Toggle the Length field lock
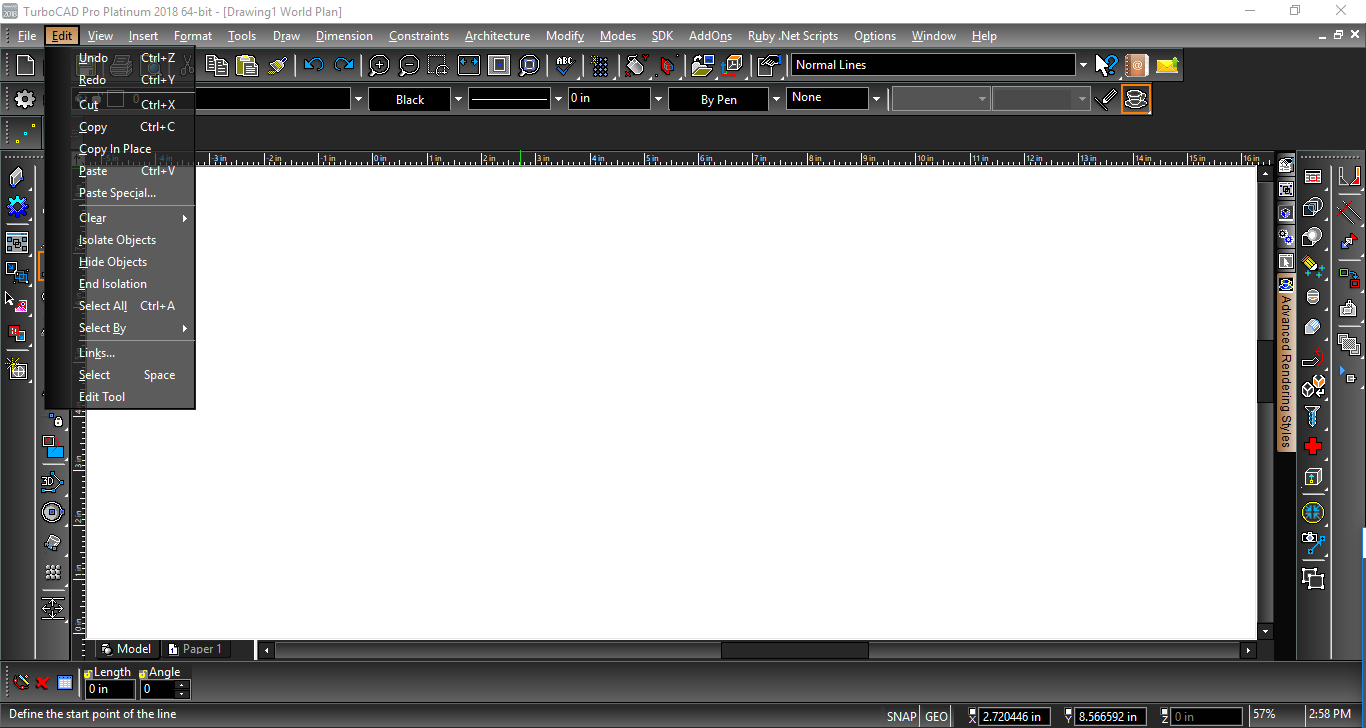 (88, 673)
